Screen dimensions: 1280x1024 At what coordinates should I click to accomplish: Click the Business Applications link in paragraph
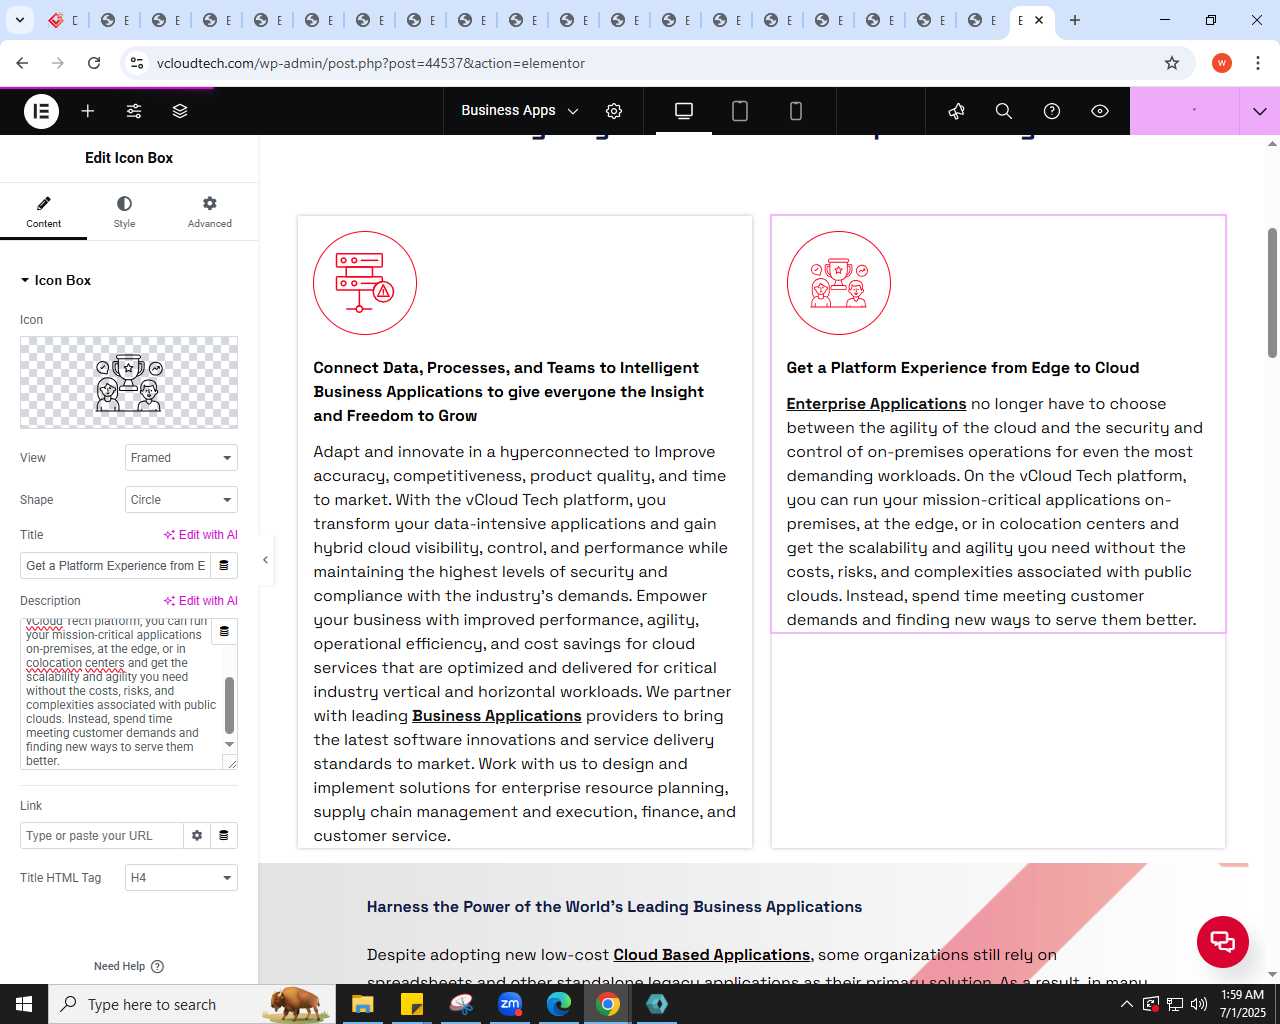[x=497, y=716]
